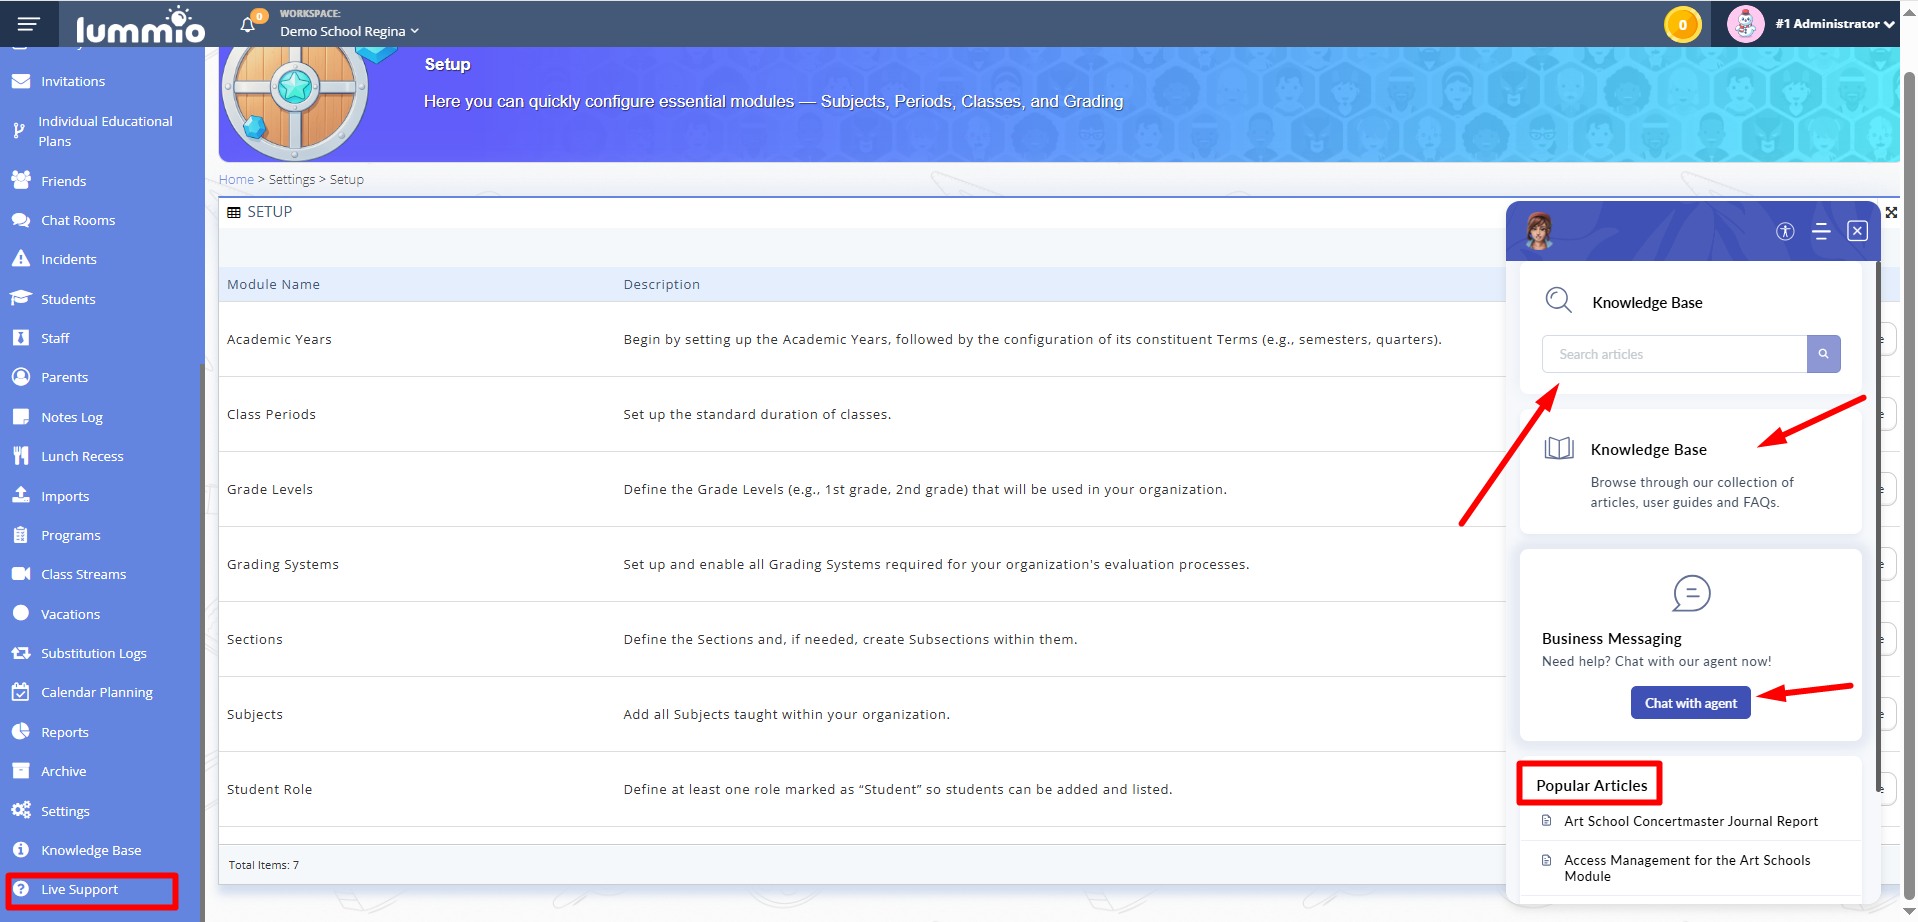Click the Vacations icon in sidebar
This screenshot has height=922, width=1918.
click(21, 613)
